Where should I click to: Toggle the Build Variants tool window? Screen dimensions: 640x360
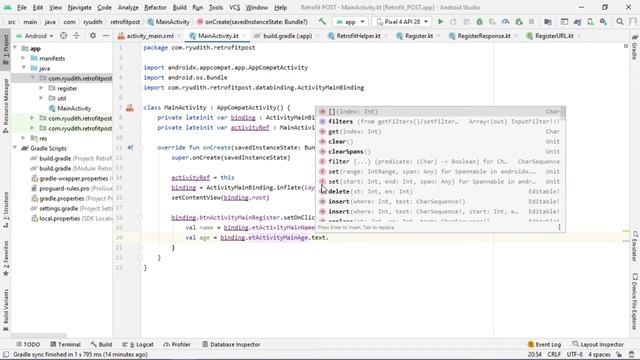pos(6,310)
